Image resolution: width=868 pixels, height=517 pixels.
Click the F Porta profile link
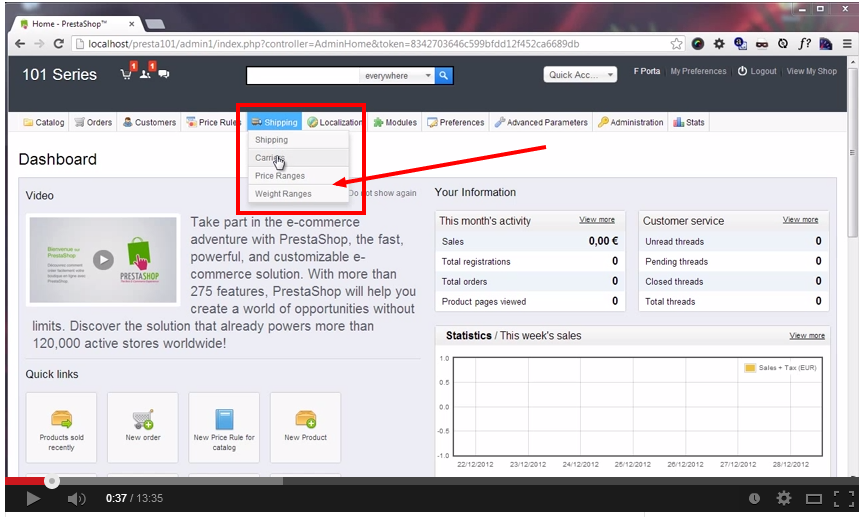[647, 71]
